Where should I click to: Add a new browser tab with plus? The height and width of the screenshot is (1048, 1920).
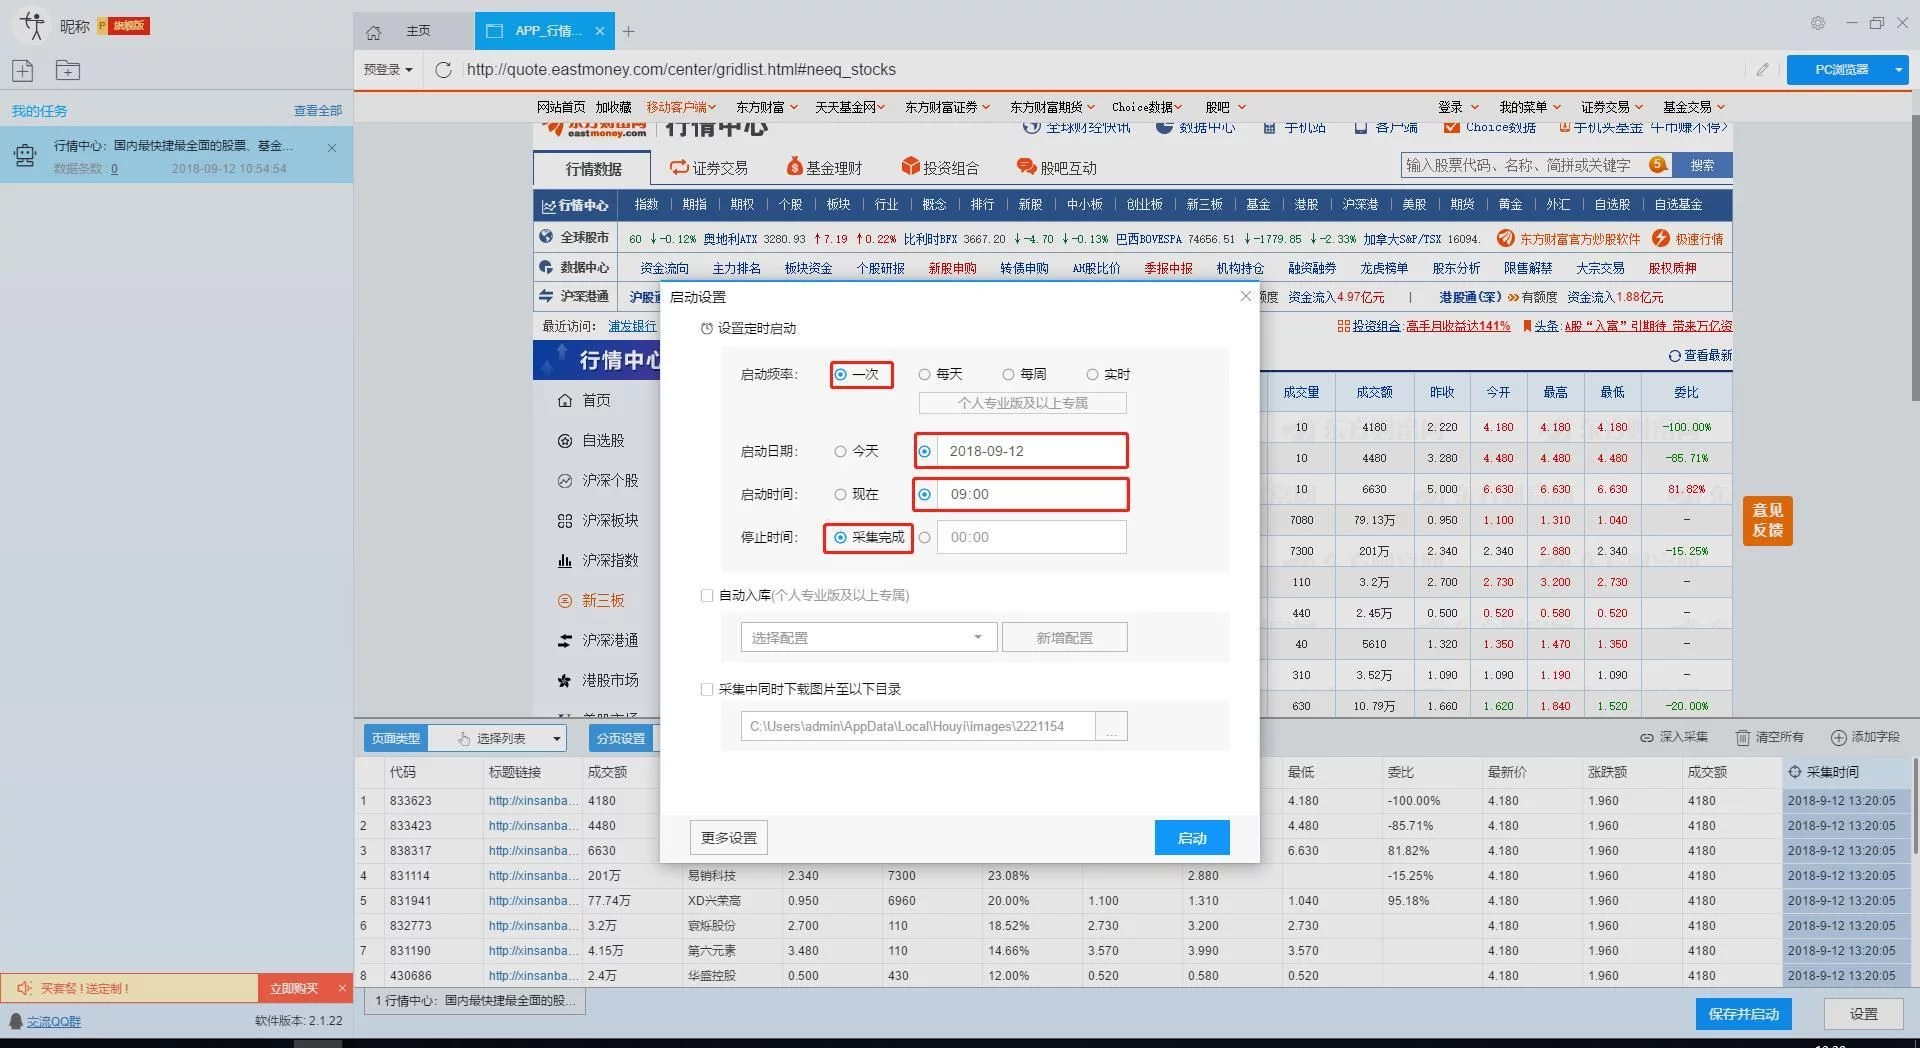[628, 32]
